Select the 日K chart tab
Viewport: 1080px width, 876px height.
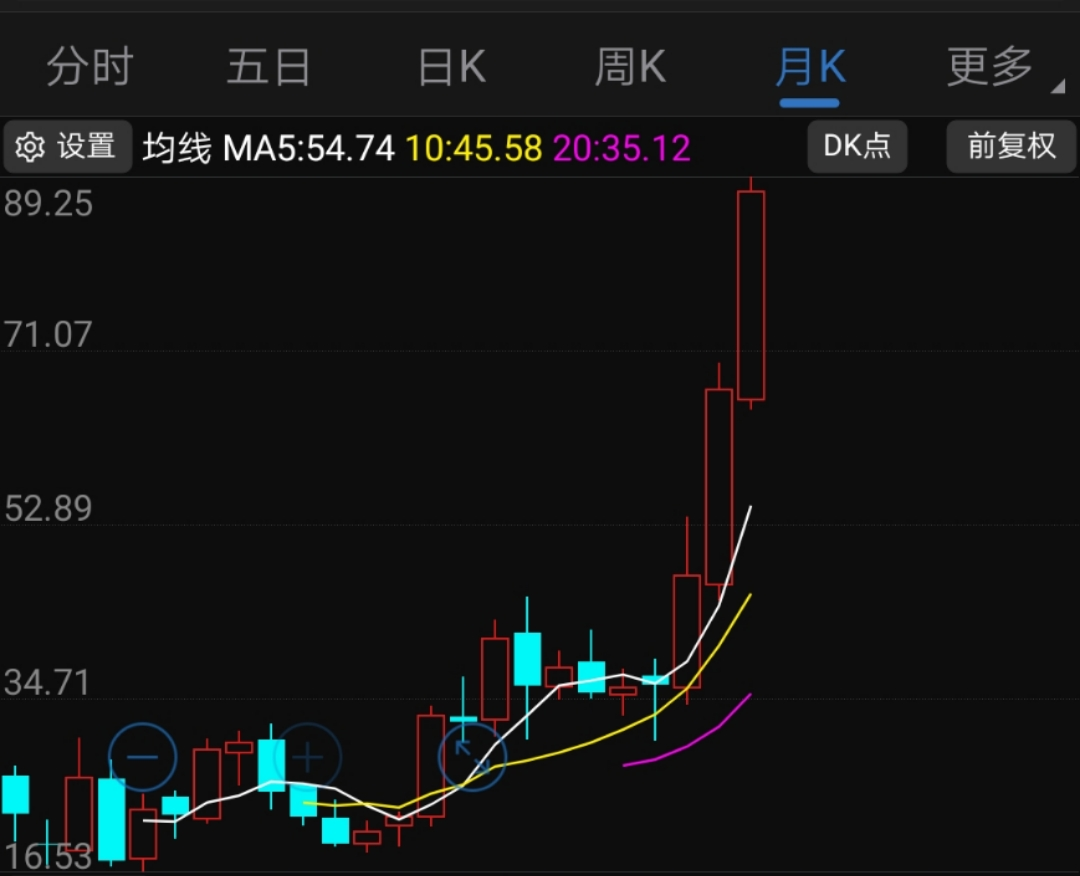[x=451, y=68]
